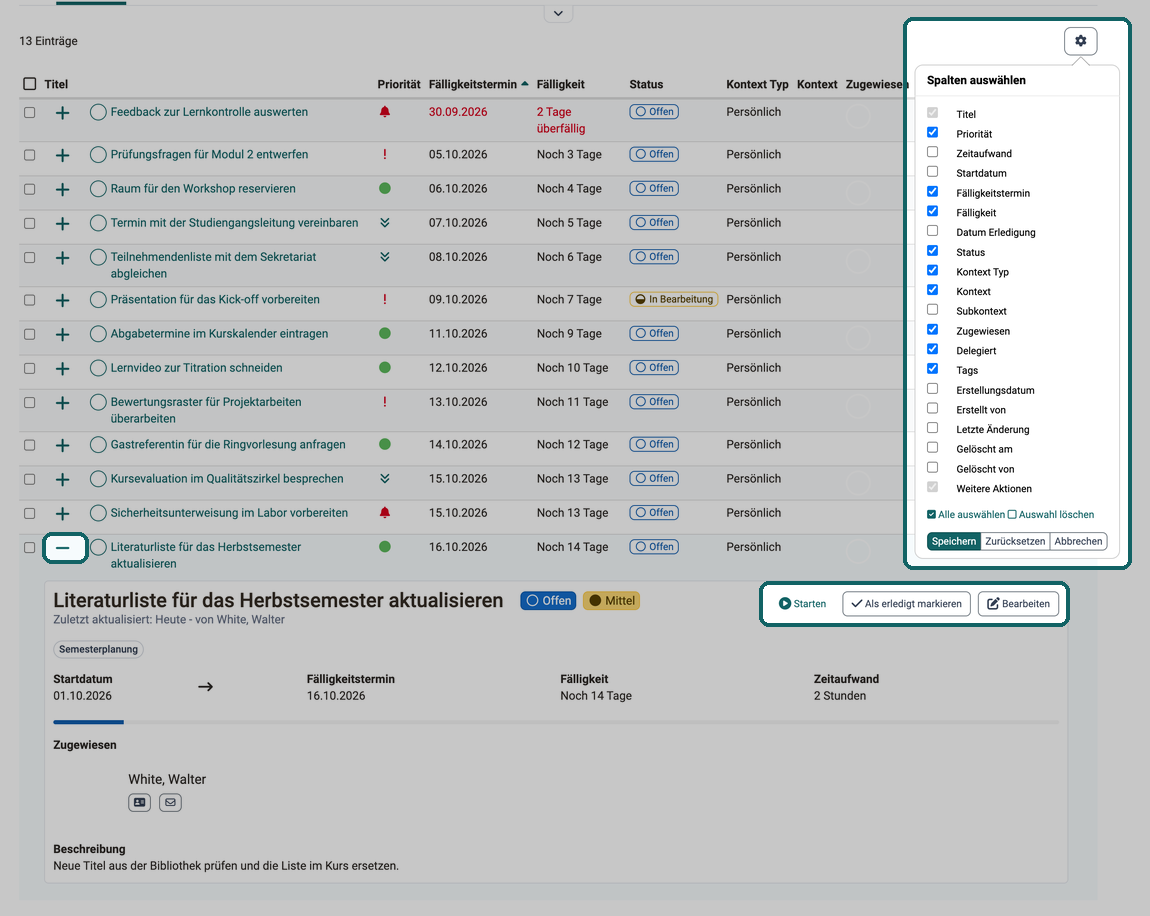Screen dimensions: 1150x916
Task: Click the completion circle for Gastreferentin für die Ringvorlesung anfragen
Action: [x=98, y=444]
